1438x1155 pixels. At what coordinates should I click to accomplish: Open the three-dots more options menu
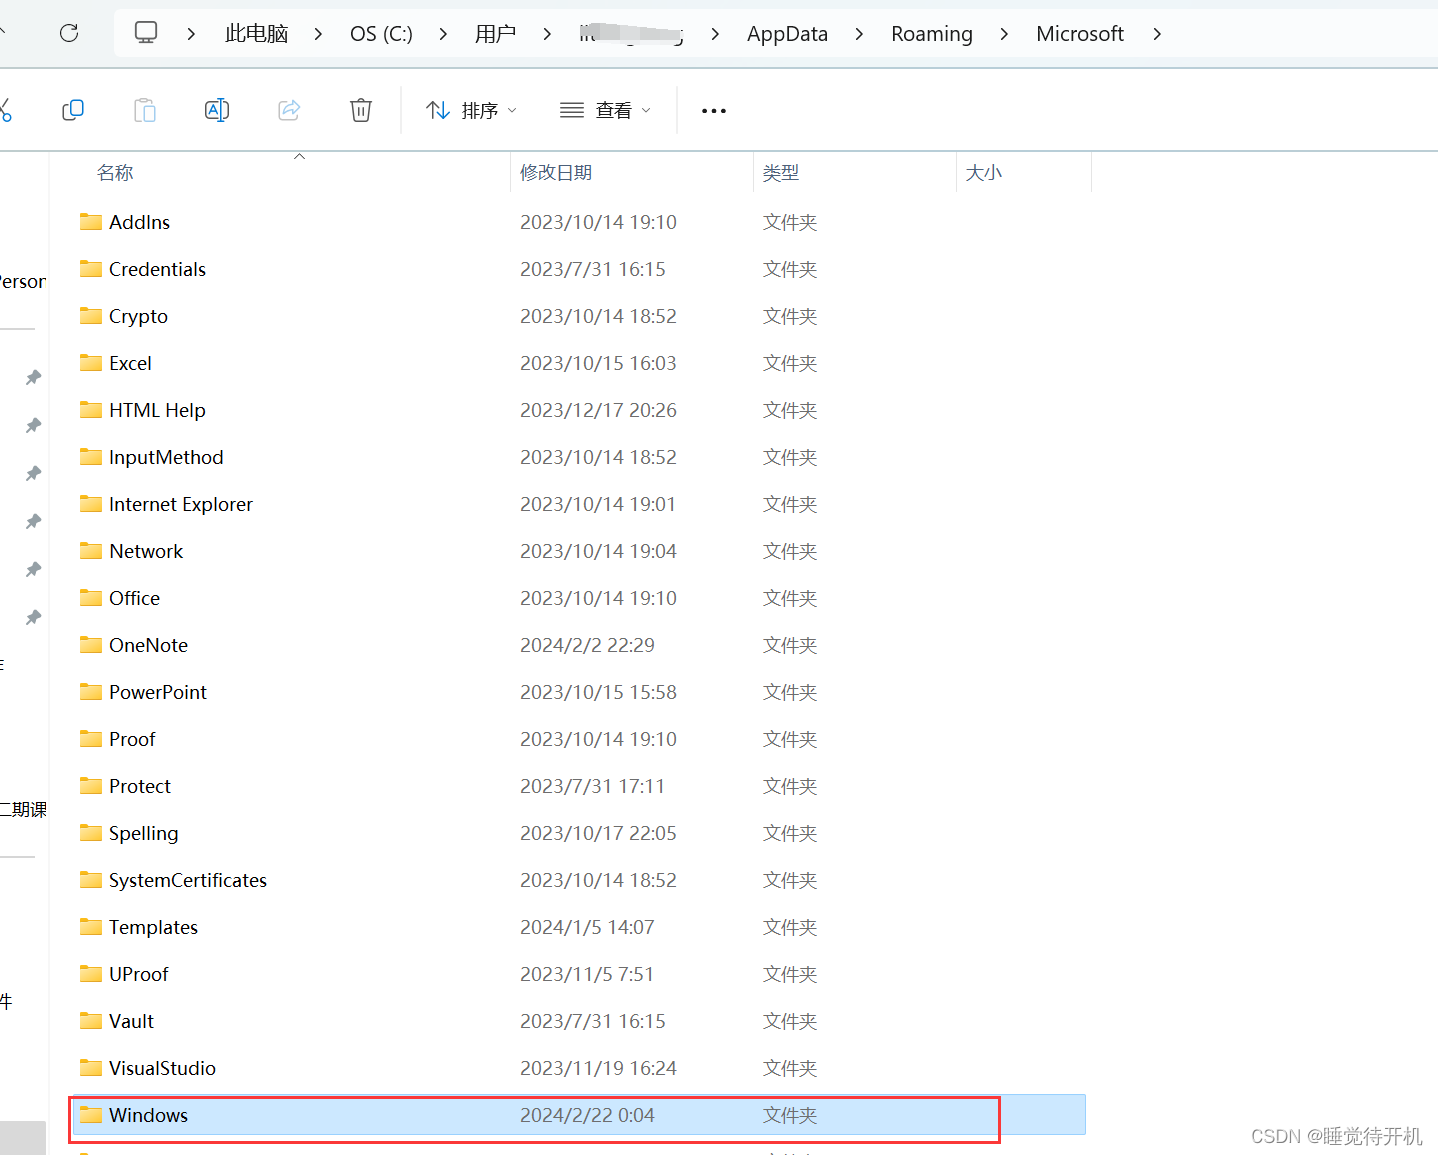click(714, 111)
